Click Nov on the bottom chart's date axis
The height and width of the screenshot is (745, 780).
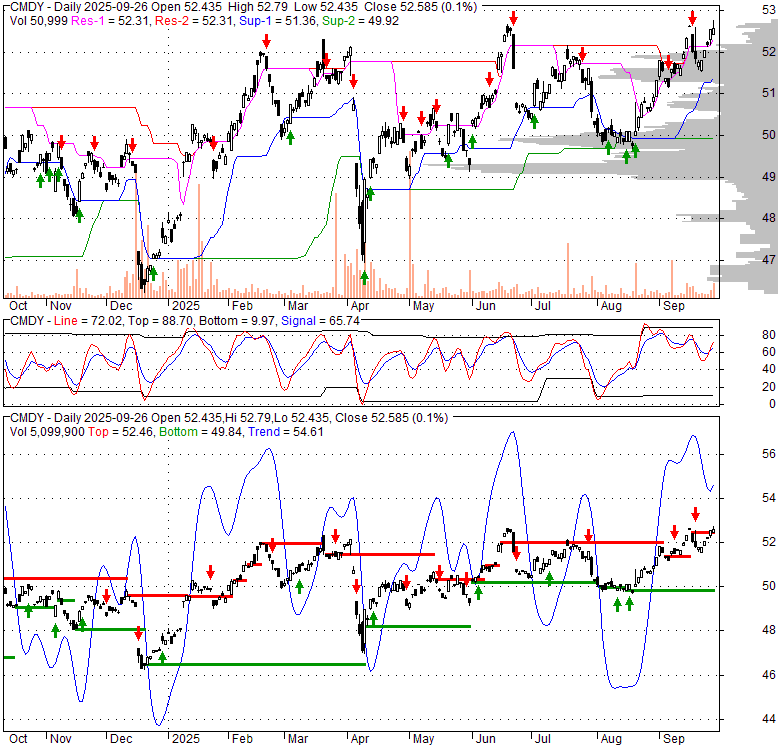(x=61, y=739)
